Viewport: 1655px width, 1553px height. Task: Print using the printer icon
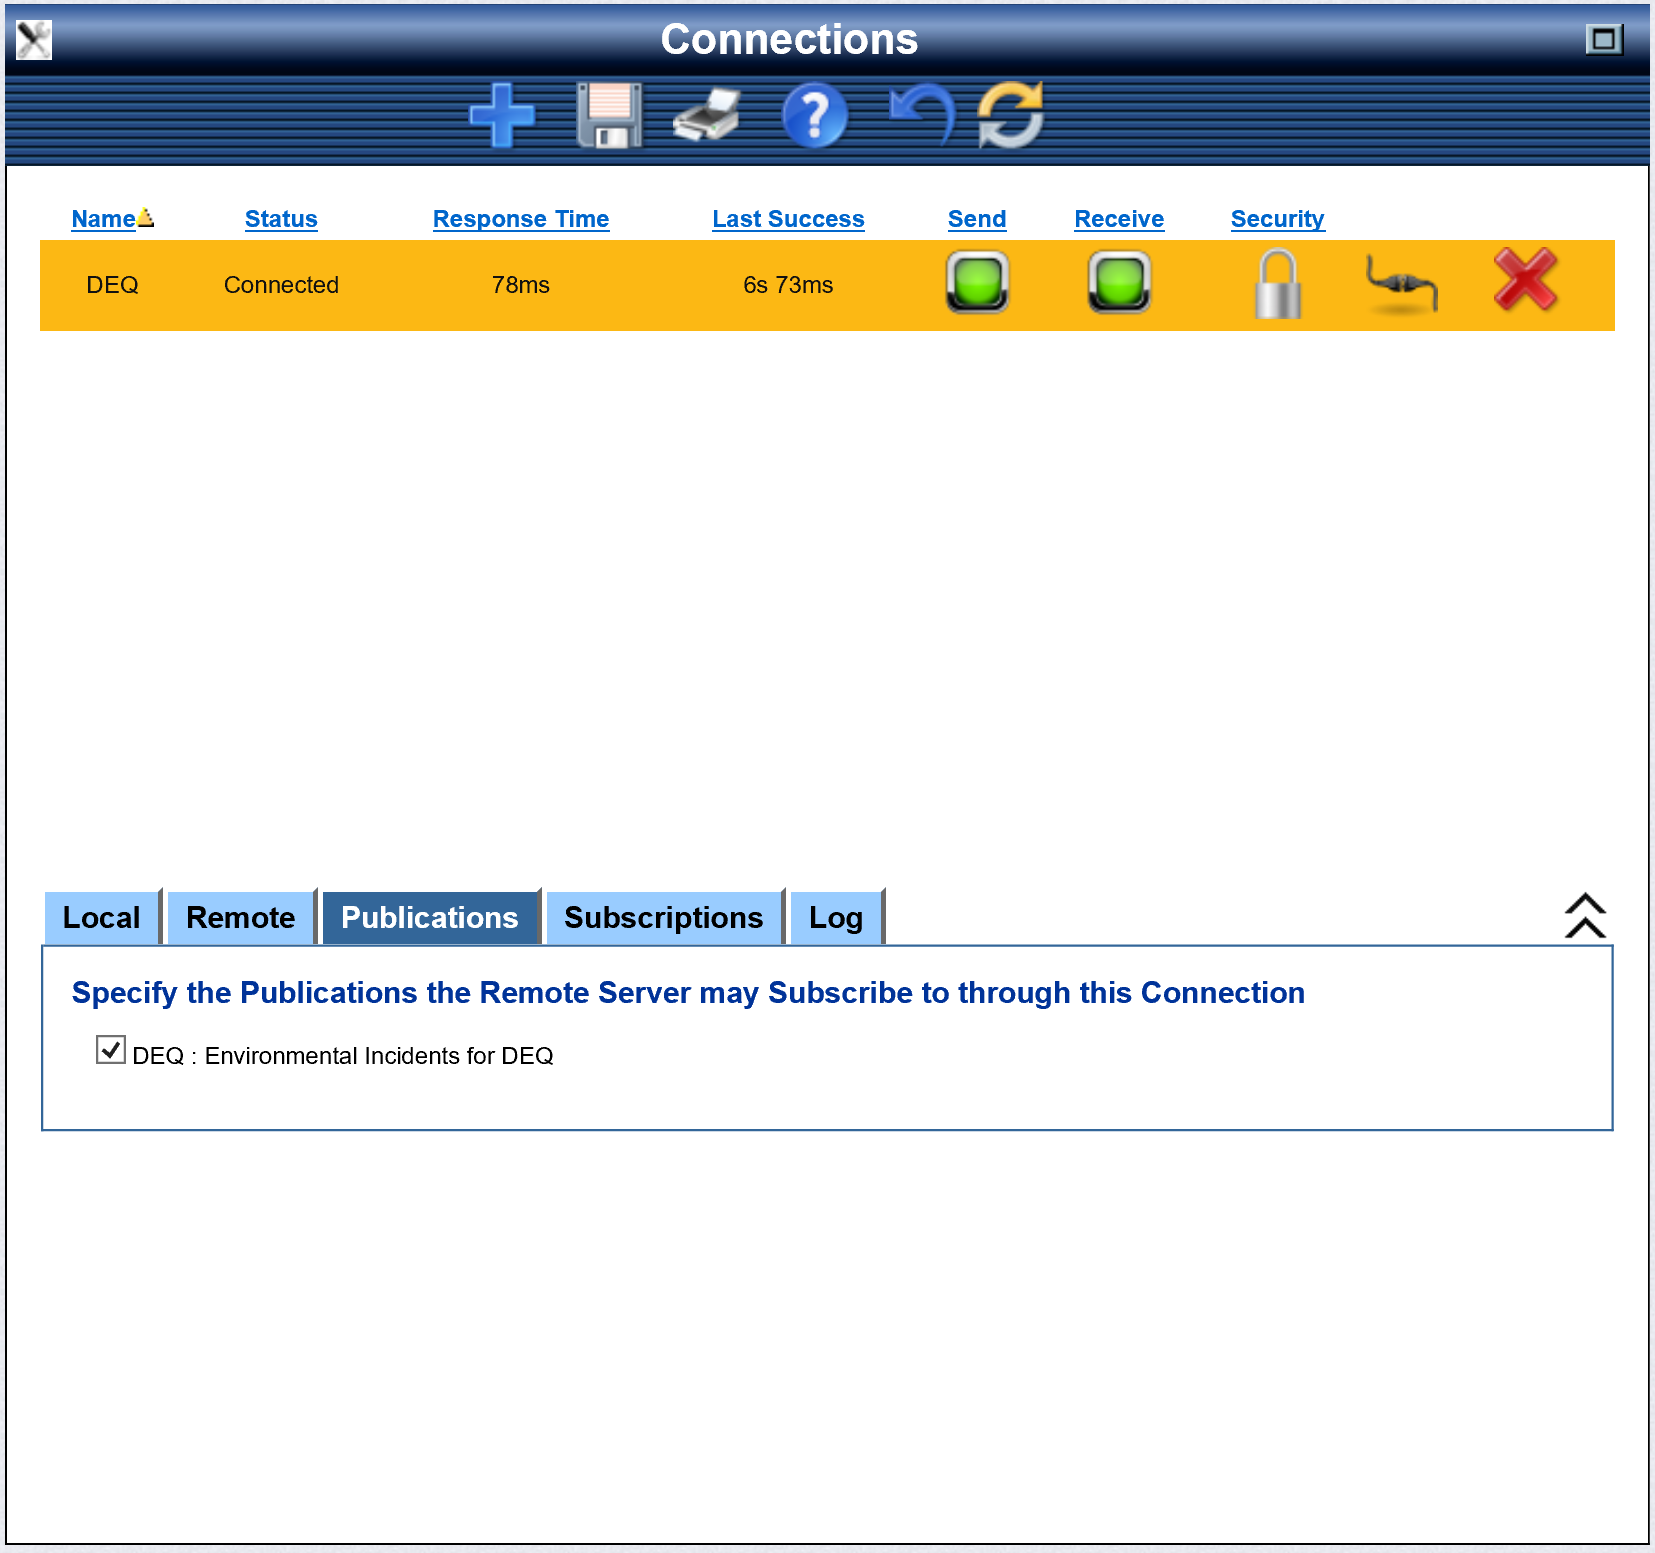pos(707,116)
